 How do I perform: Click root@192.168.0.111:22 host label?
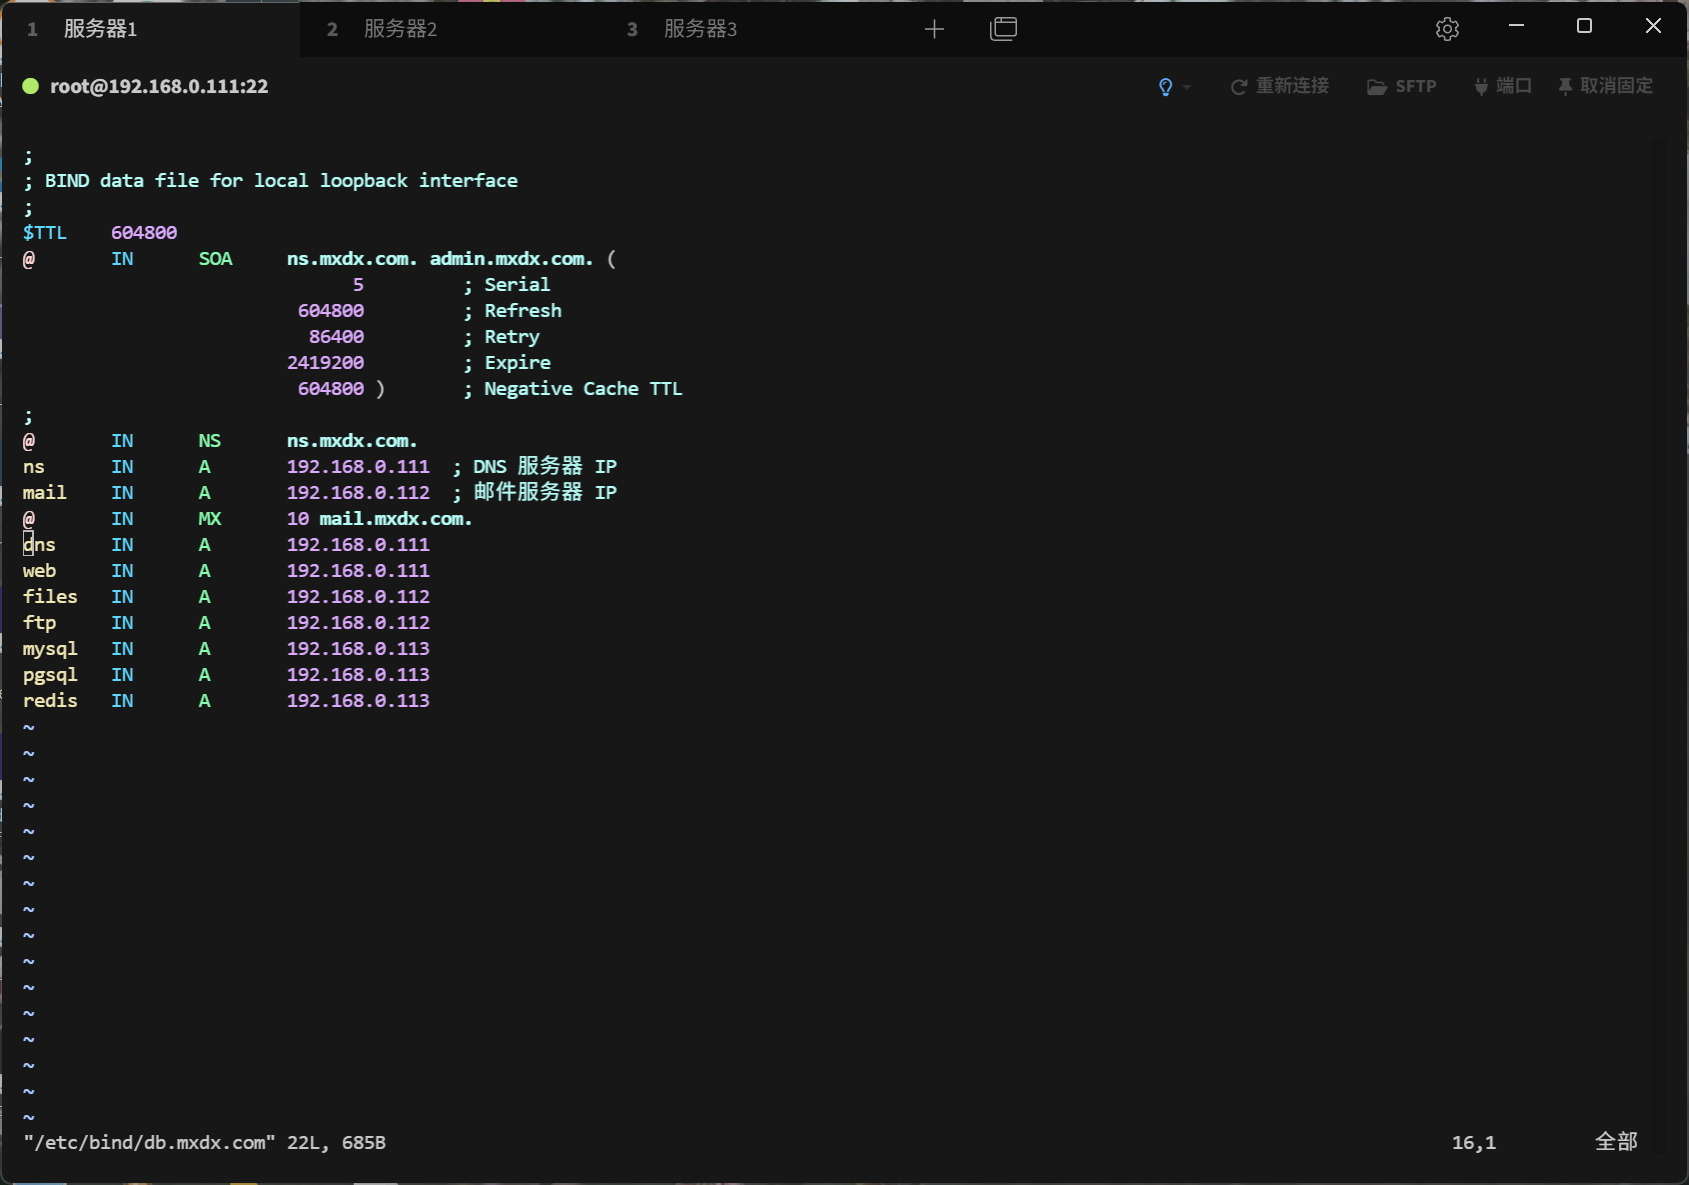click(159, 86)
